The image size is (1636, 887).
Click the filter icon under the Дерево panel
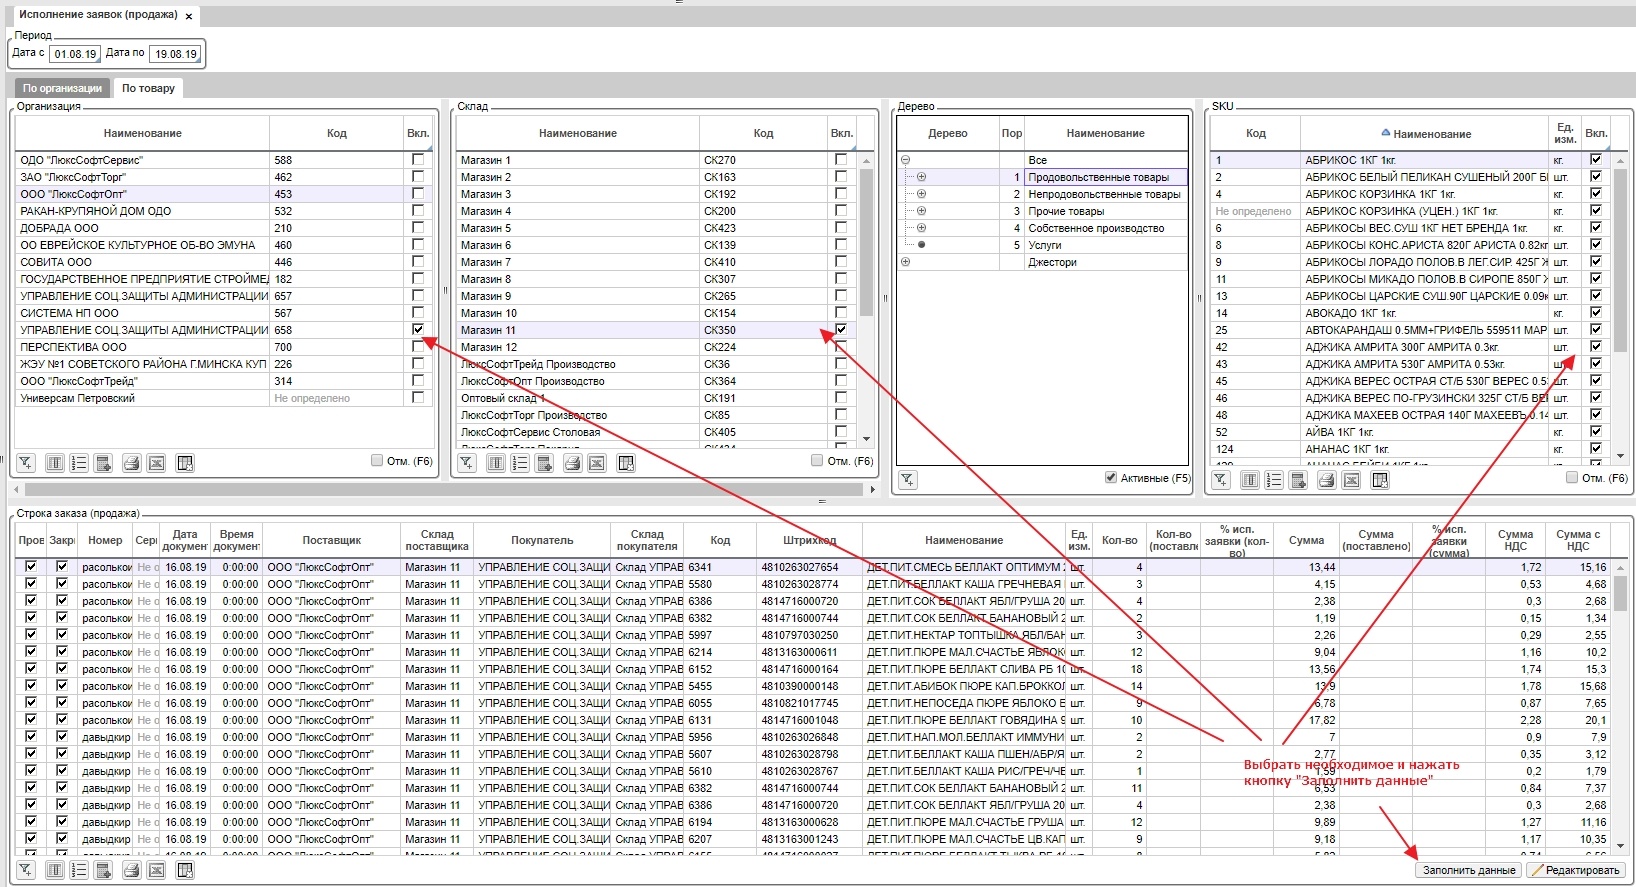[906, 480]
